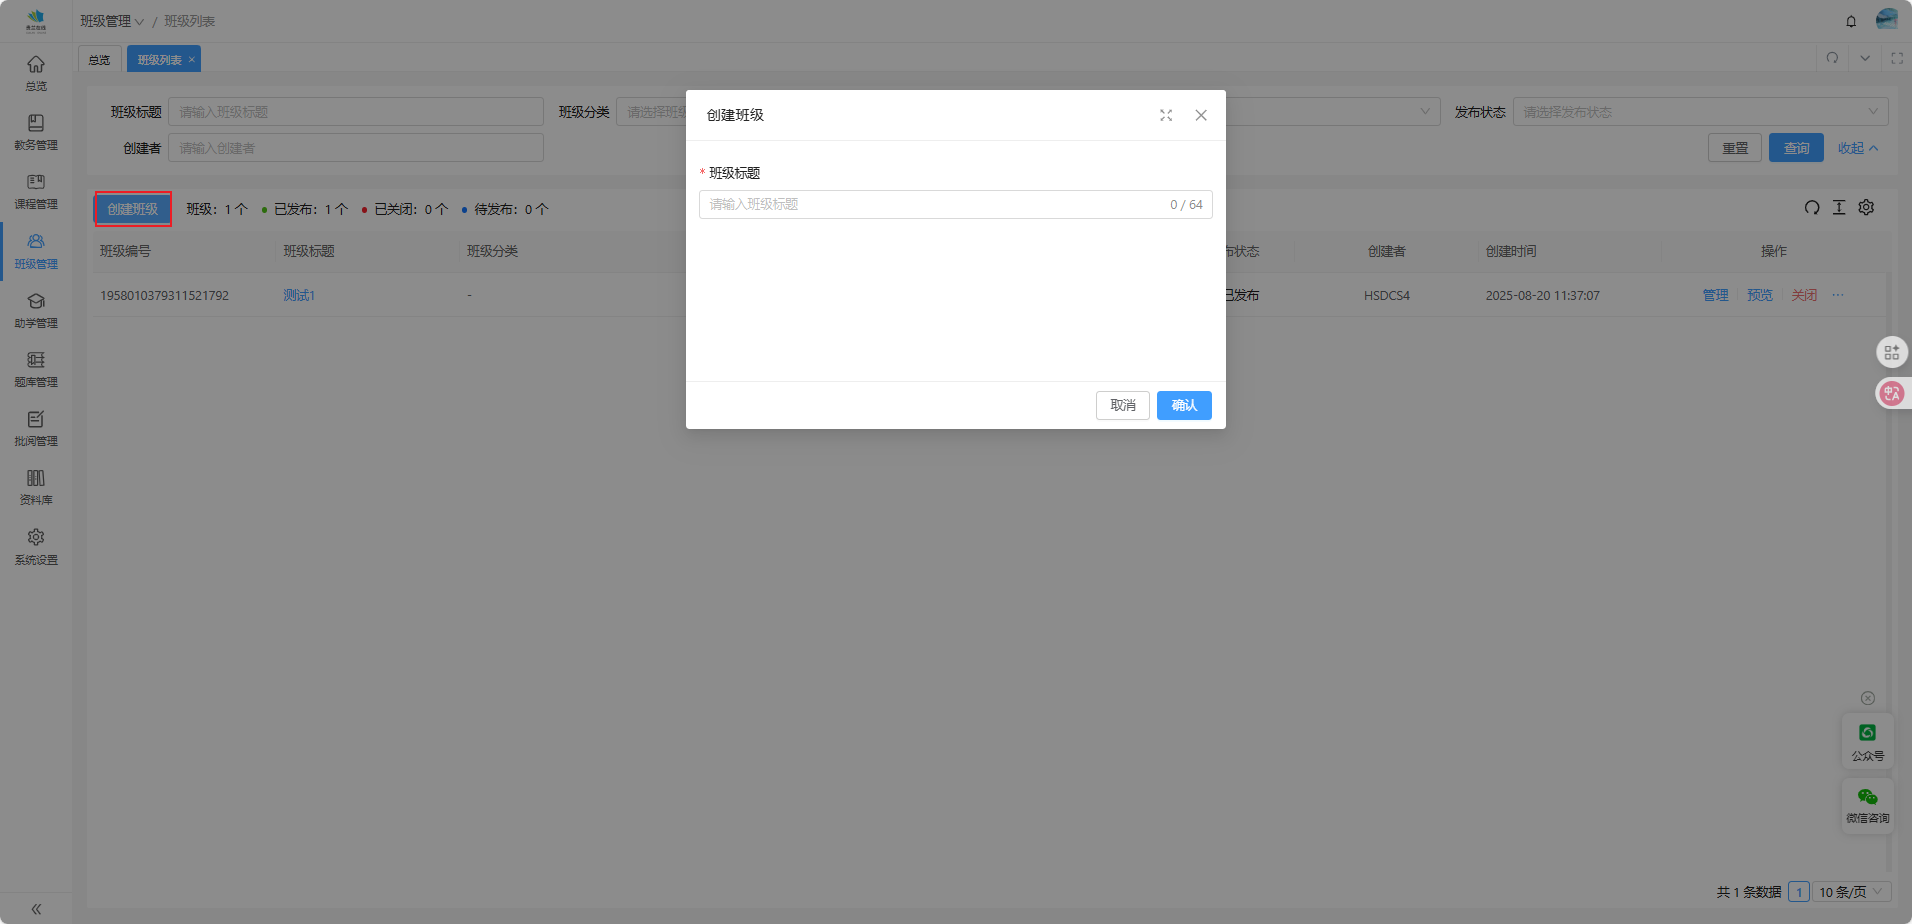This screenshot has height=924, width=1912.
Task: Collapse the left sidebar with double-arrow
Action: click(36, 909)
